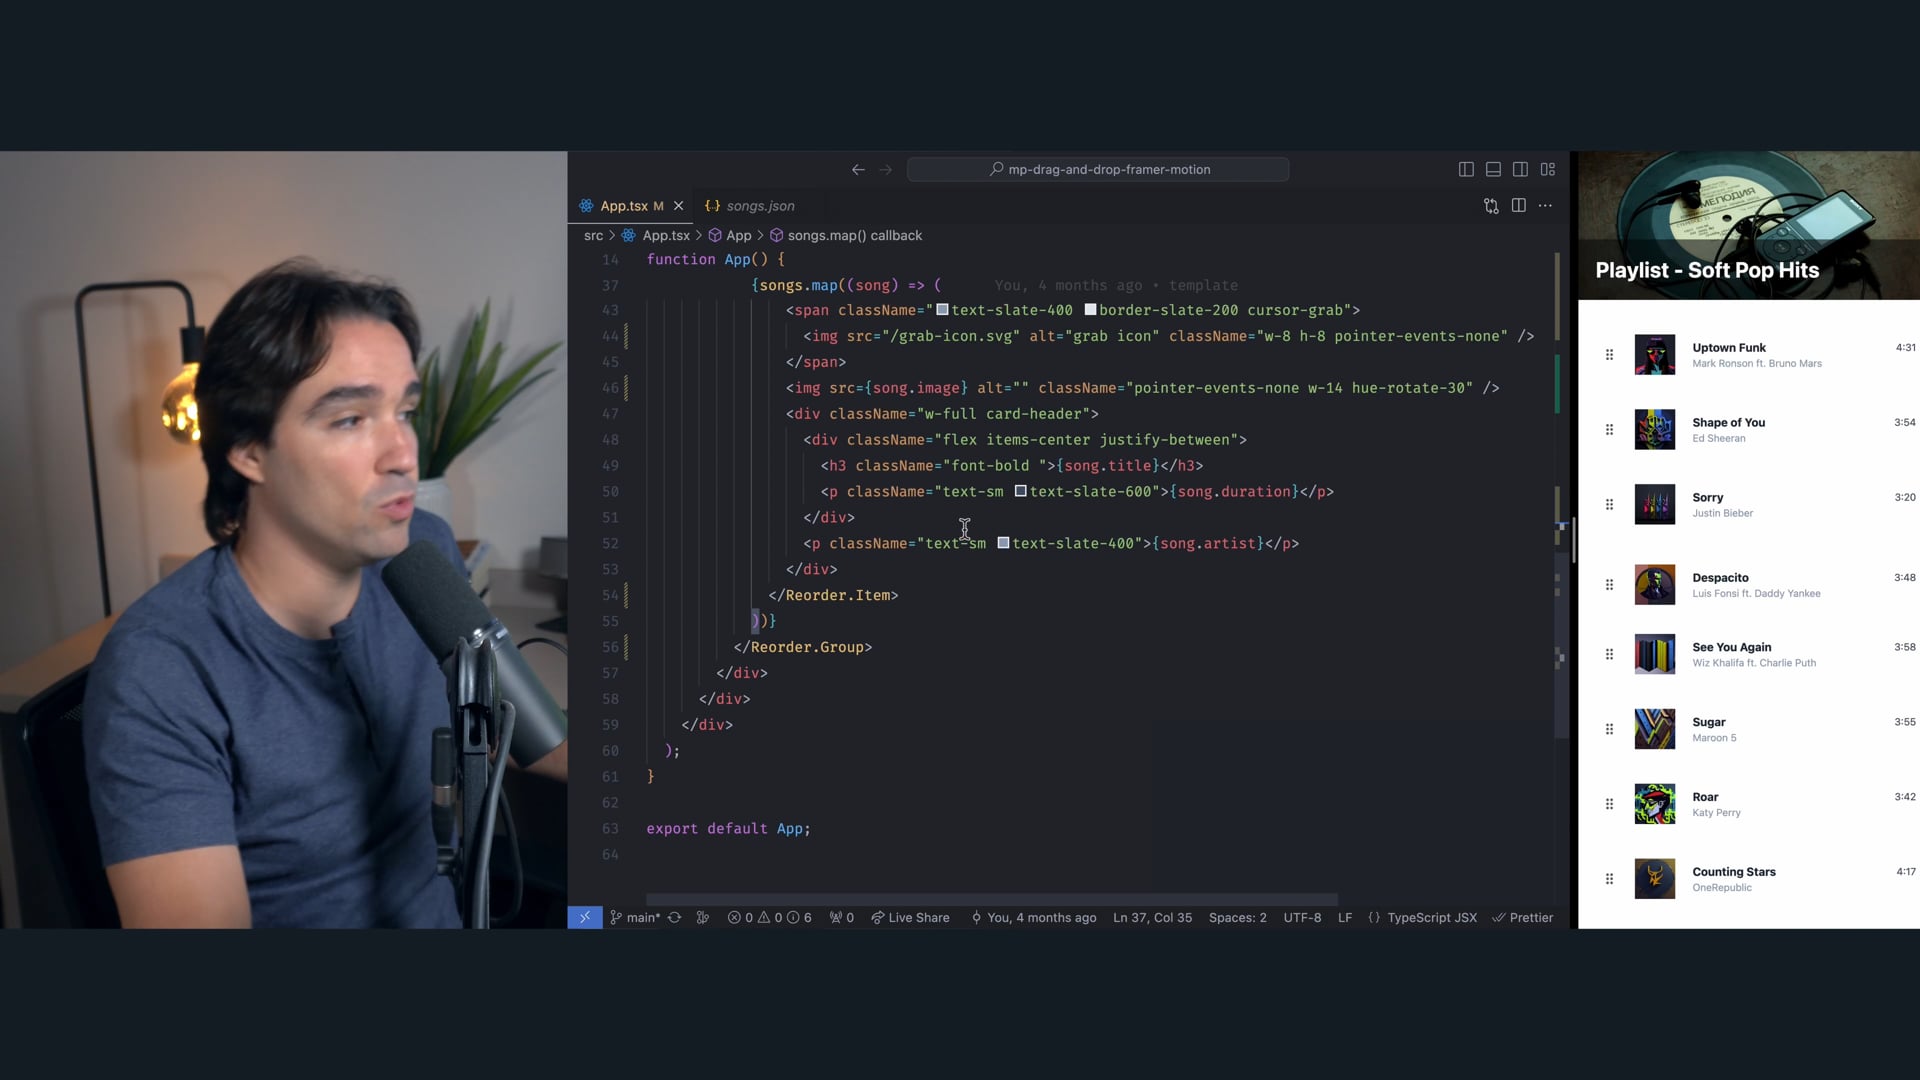Open the editor More Actions menu
This screenshot has width=1920, height=1080.
[1545, 206]
